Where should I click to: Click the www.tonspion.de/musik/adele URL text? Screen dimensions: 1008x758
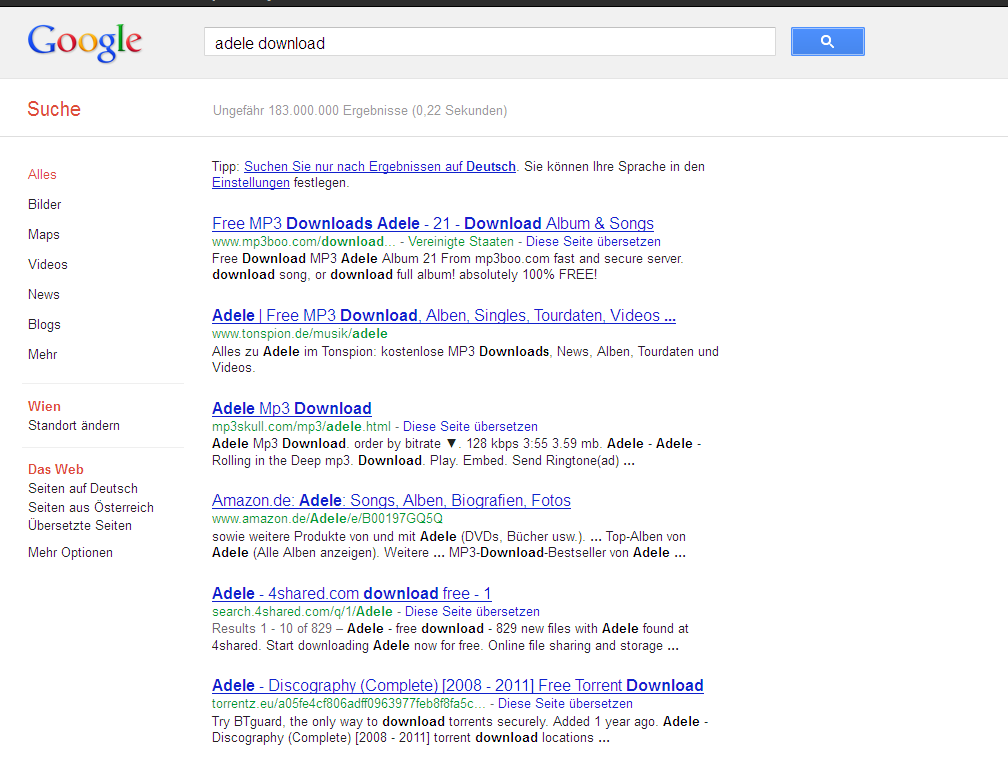tap(300, 334)
